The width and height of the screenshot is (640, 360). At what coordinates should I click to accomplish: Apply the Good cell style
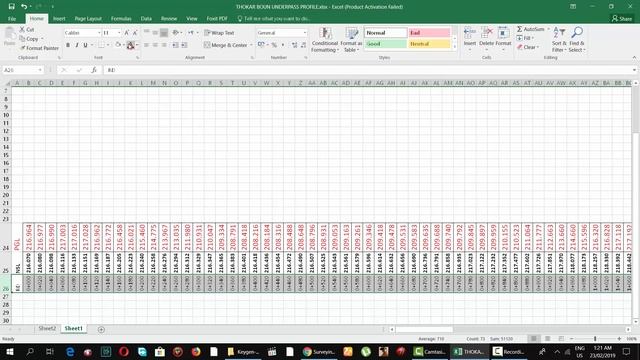[x=385, y=44]
